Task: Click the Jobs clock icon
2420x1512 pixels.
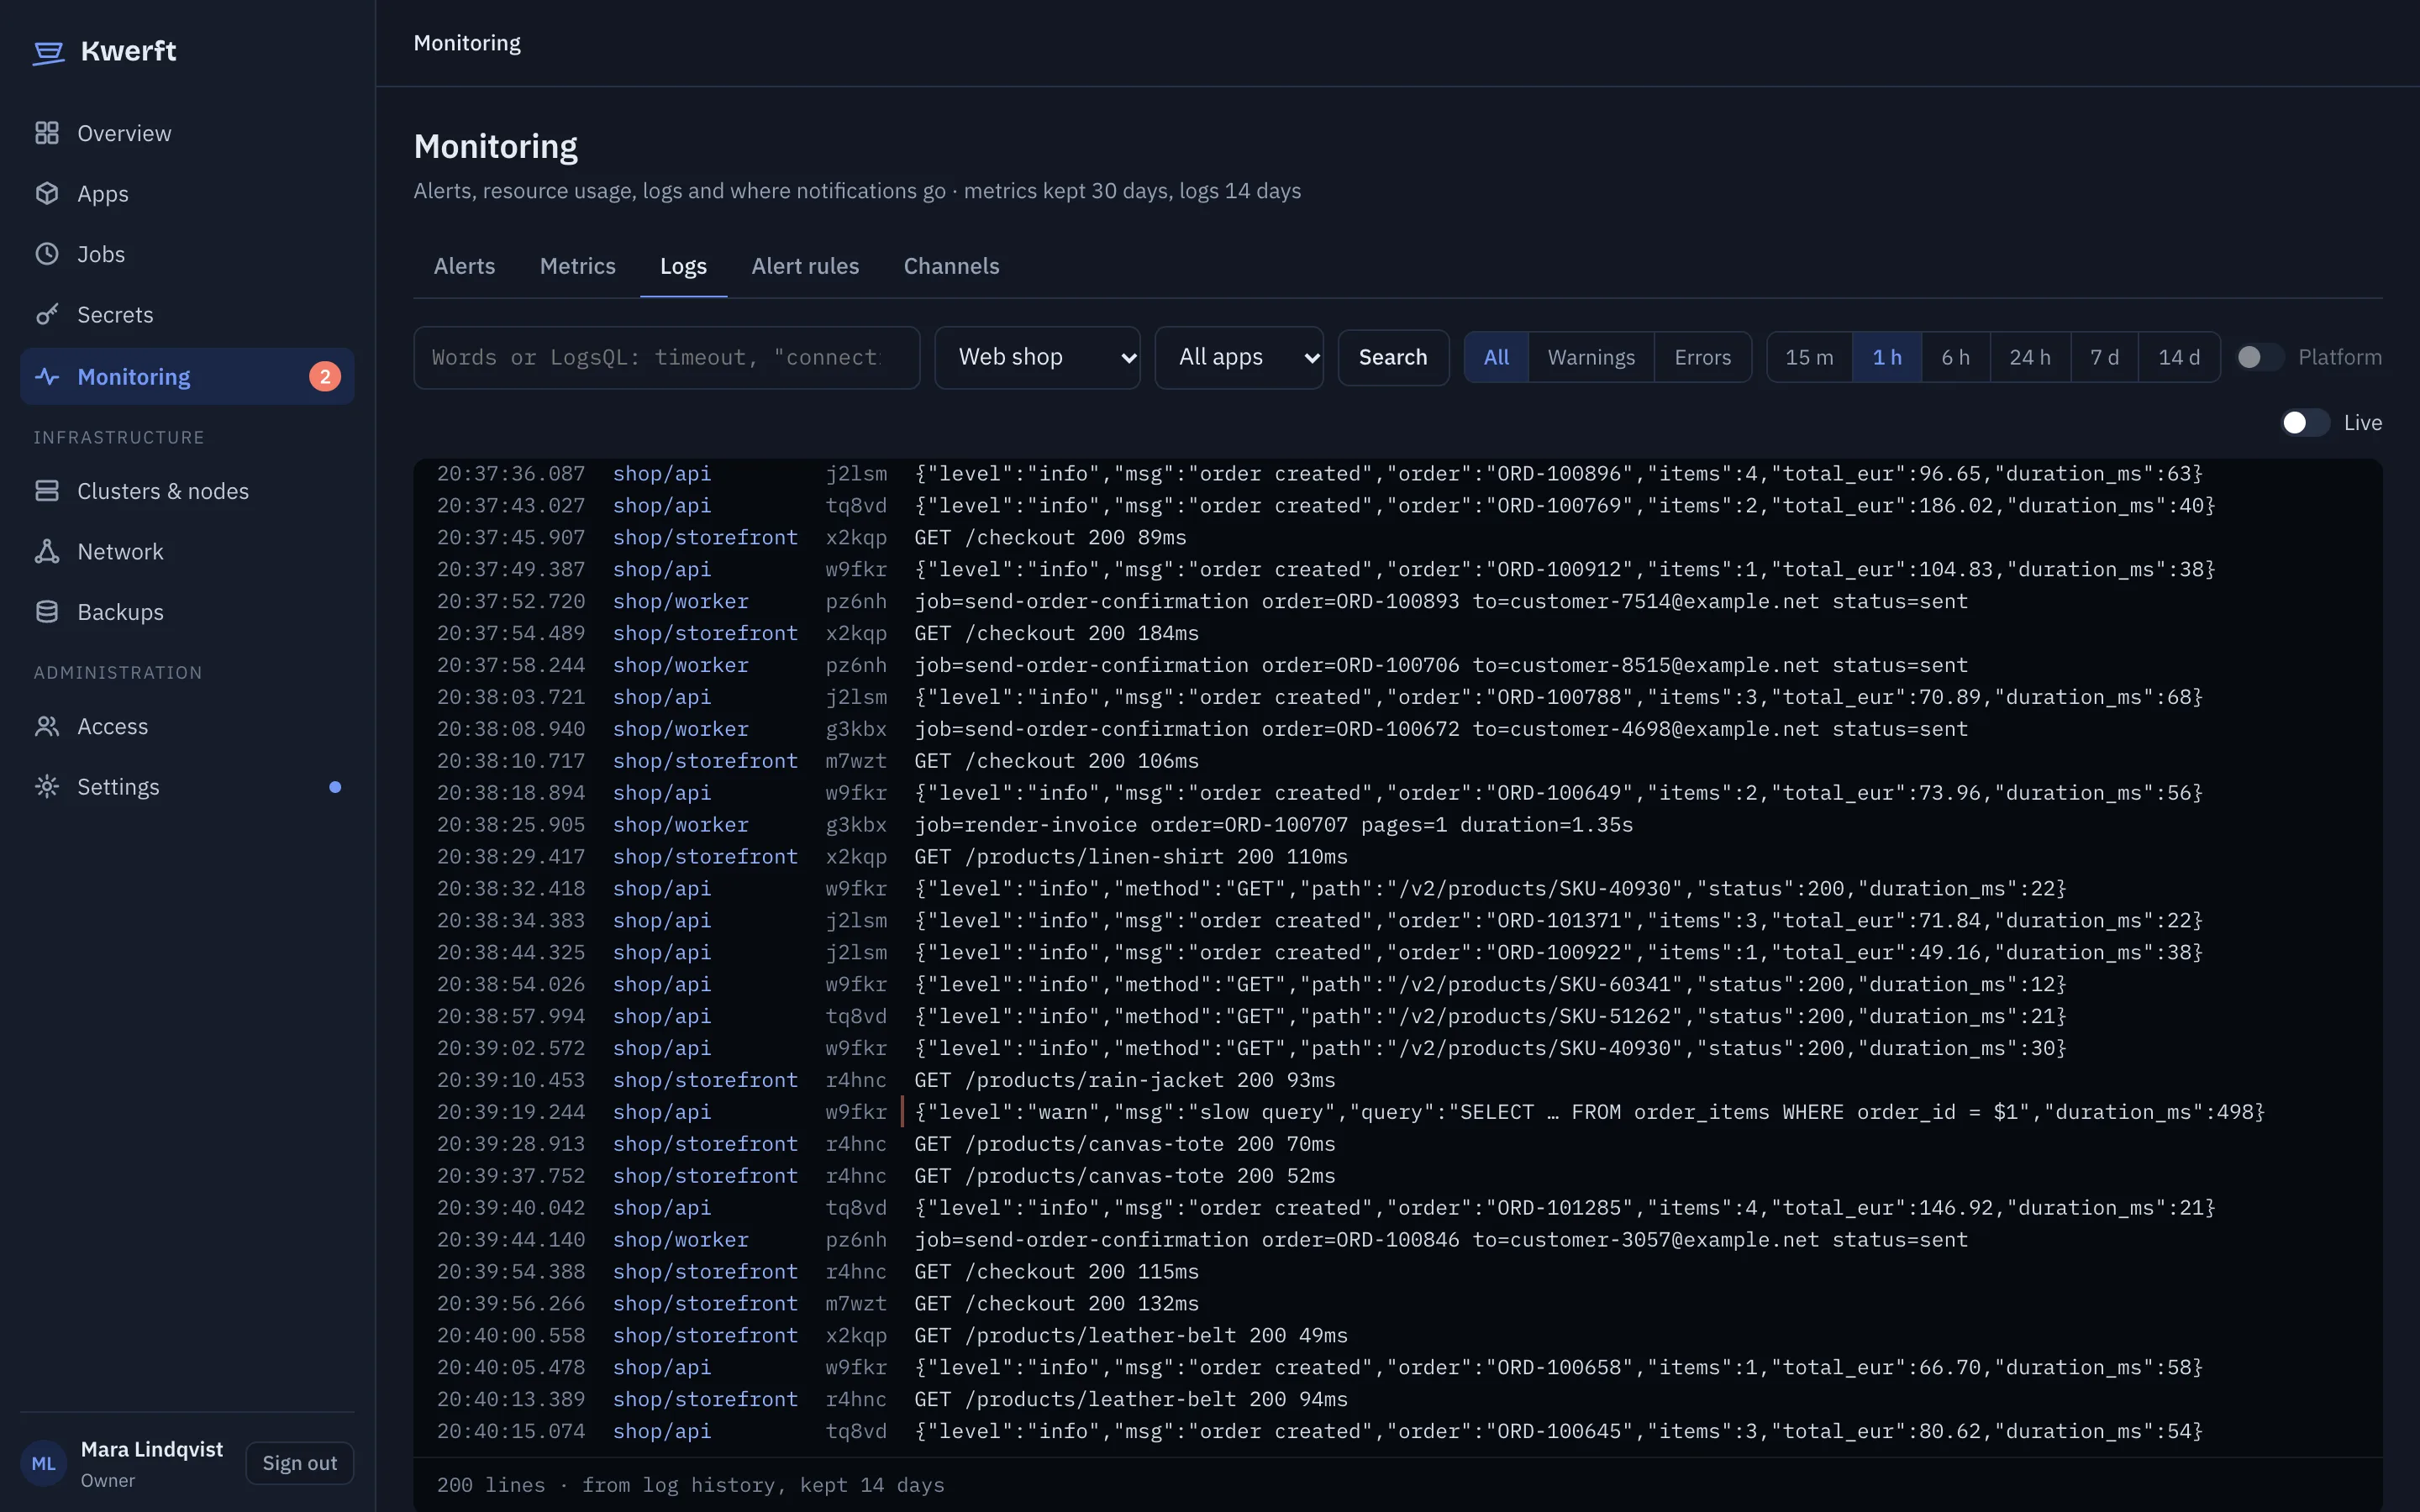Action: click(47, 254)
